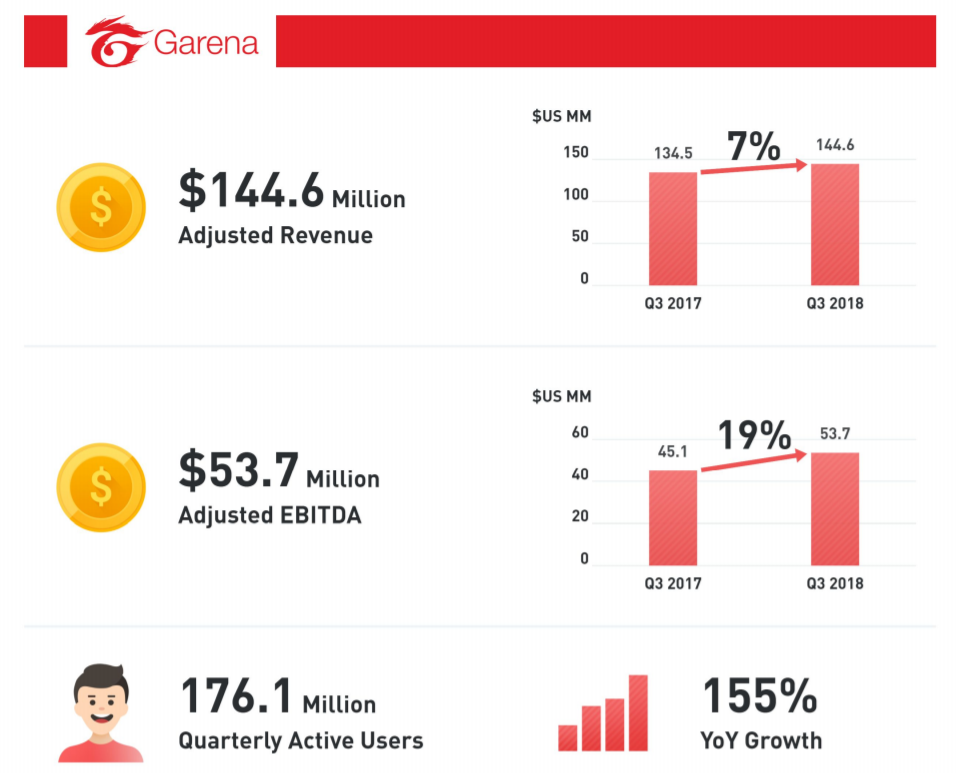Click the "Adjusted EBITDA" label
Viewport: 956px width, 773px height.
click(x=270, y=515)
